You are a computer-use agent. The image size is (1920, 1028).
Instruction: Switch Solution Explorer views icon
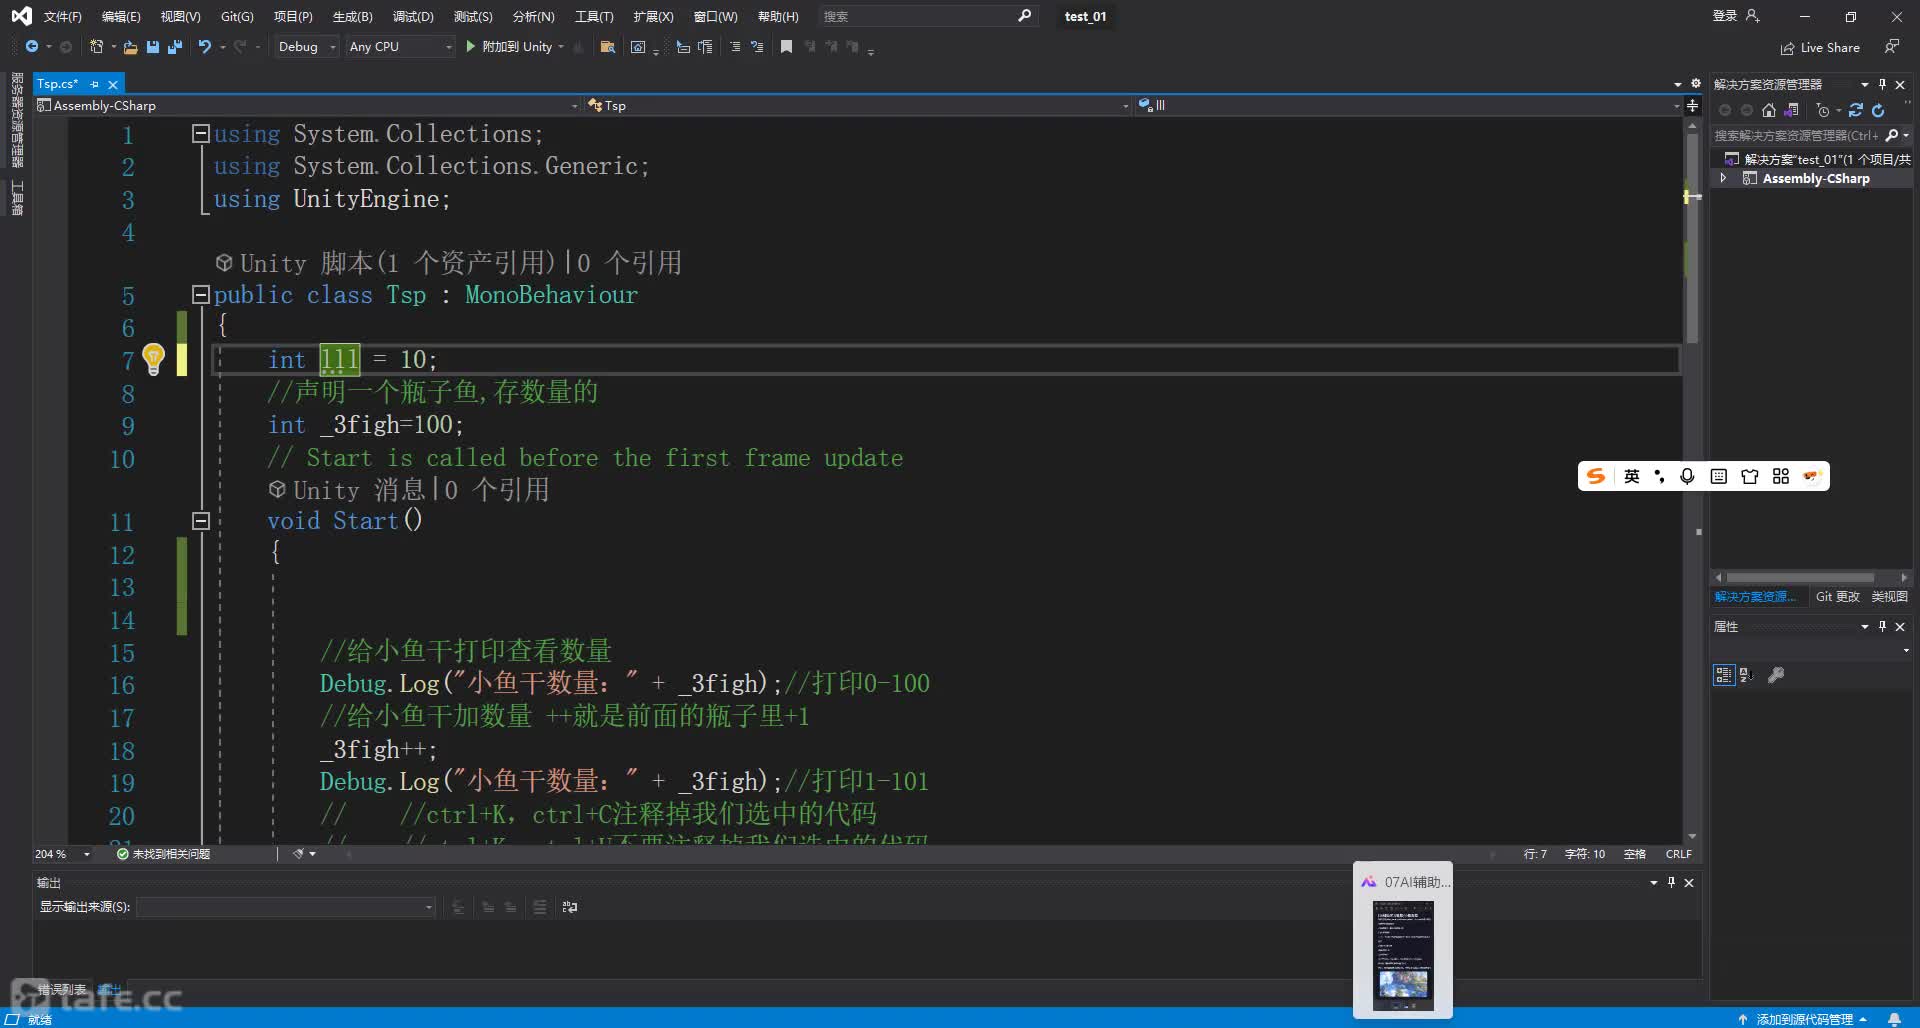1791,110
